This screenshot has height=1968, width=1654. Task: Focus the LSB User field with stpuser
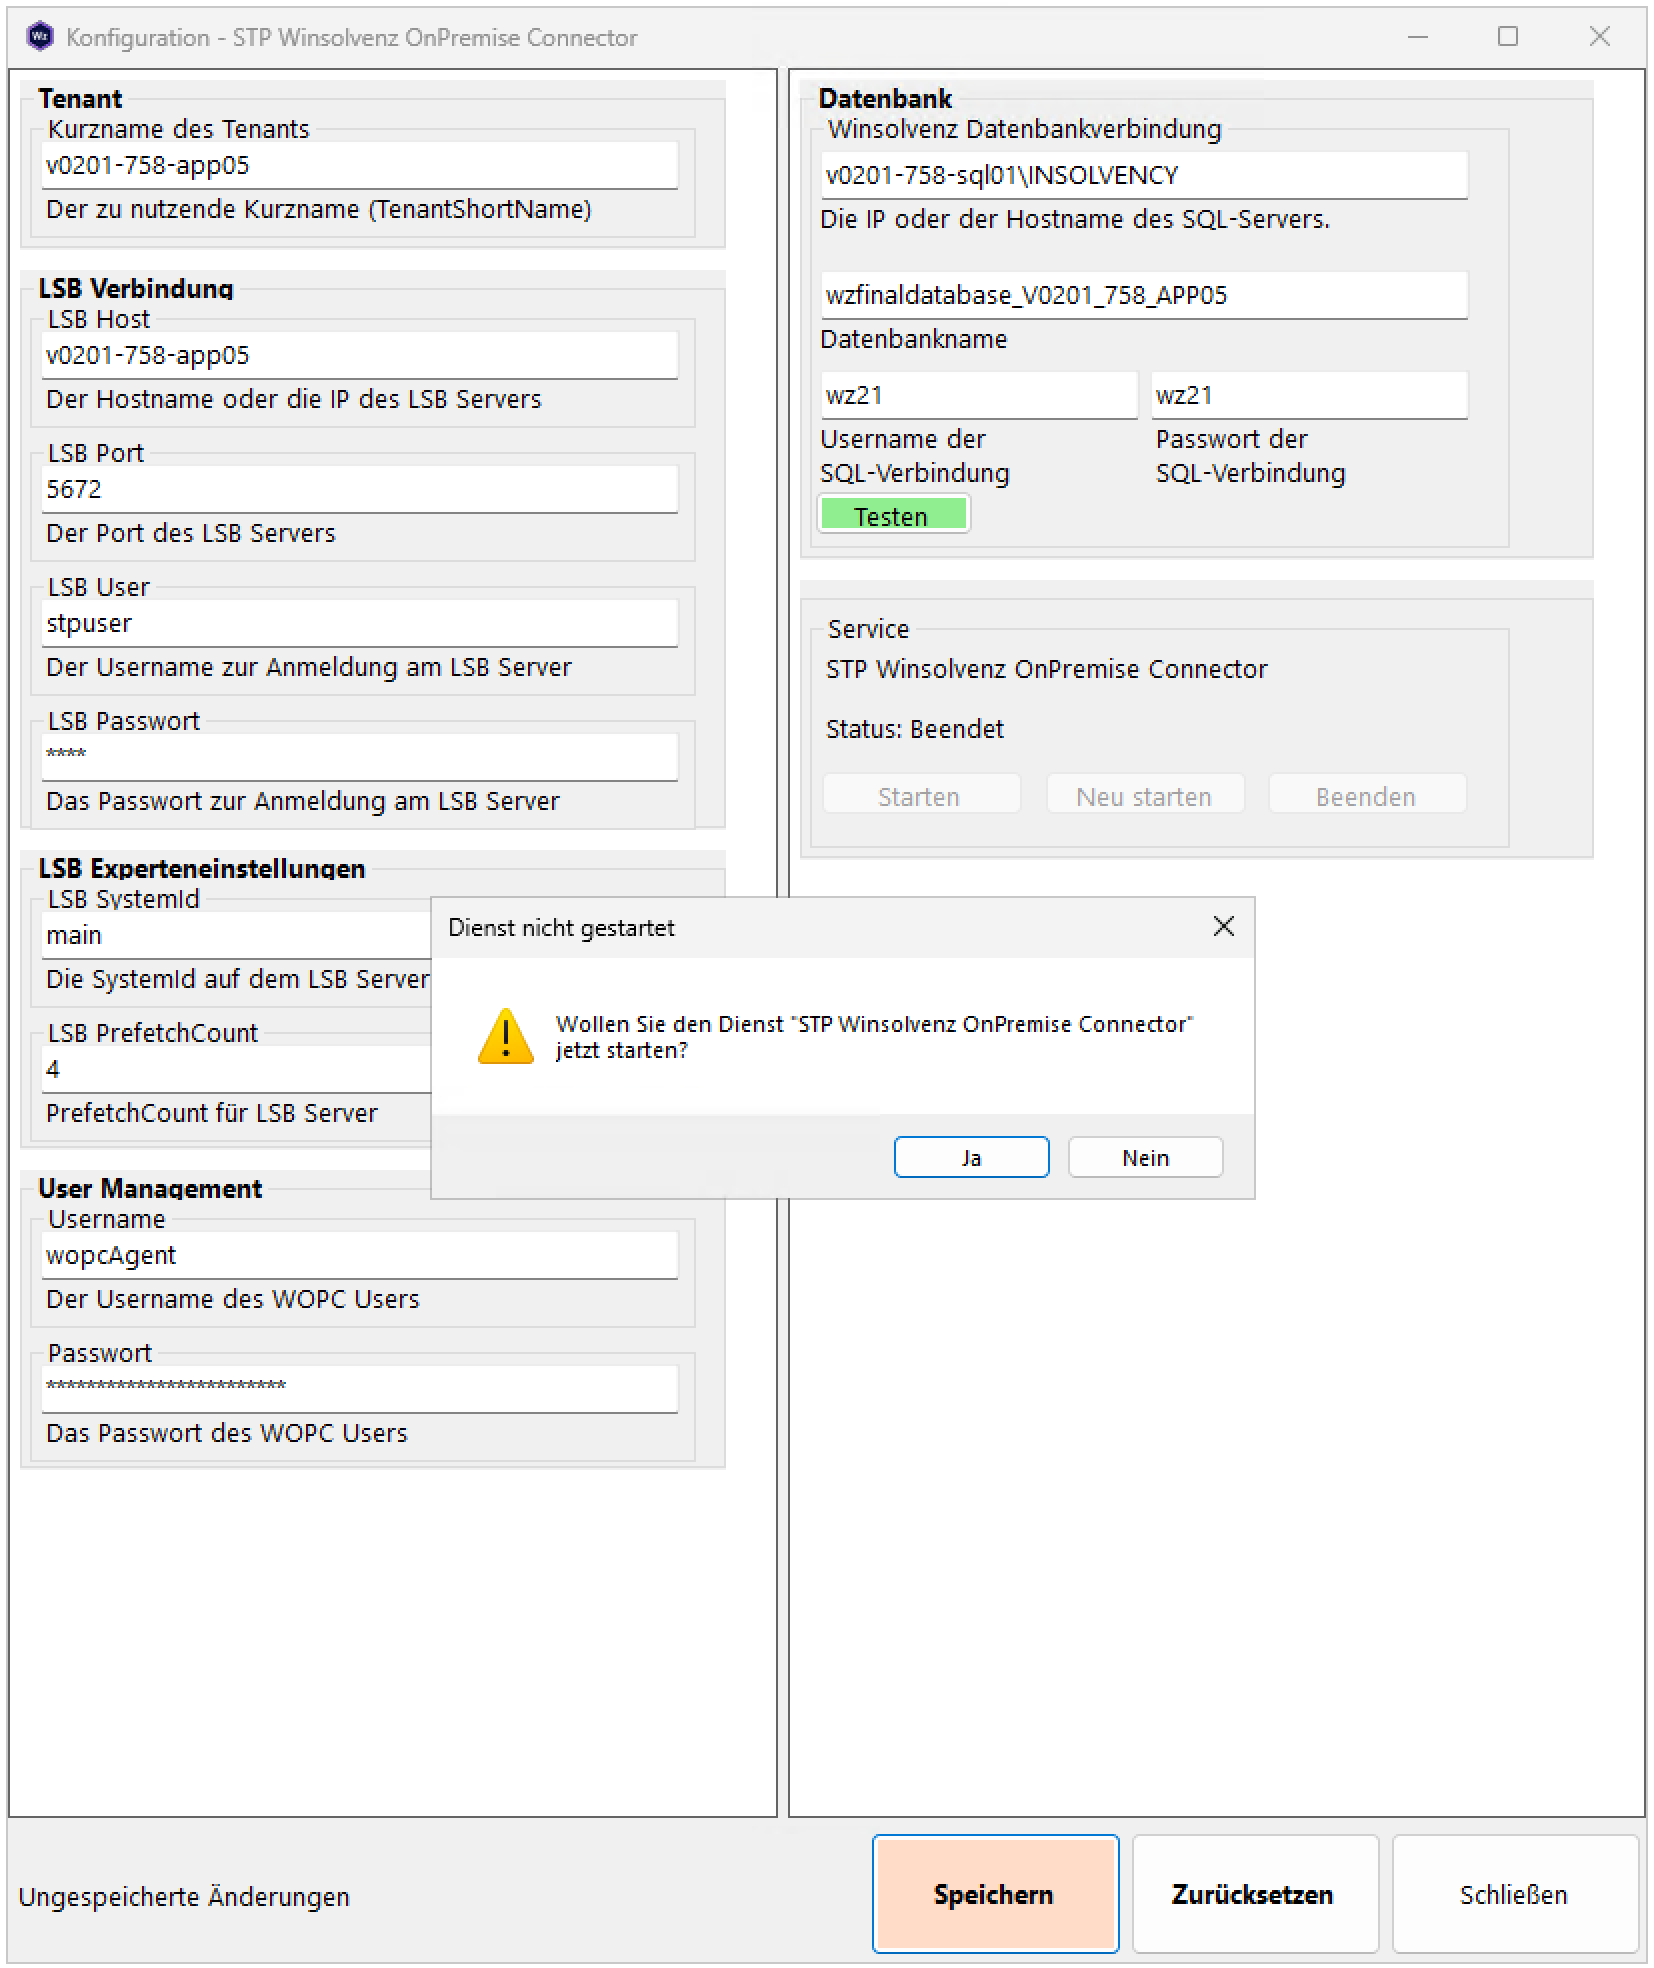point(359,624)
